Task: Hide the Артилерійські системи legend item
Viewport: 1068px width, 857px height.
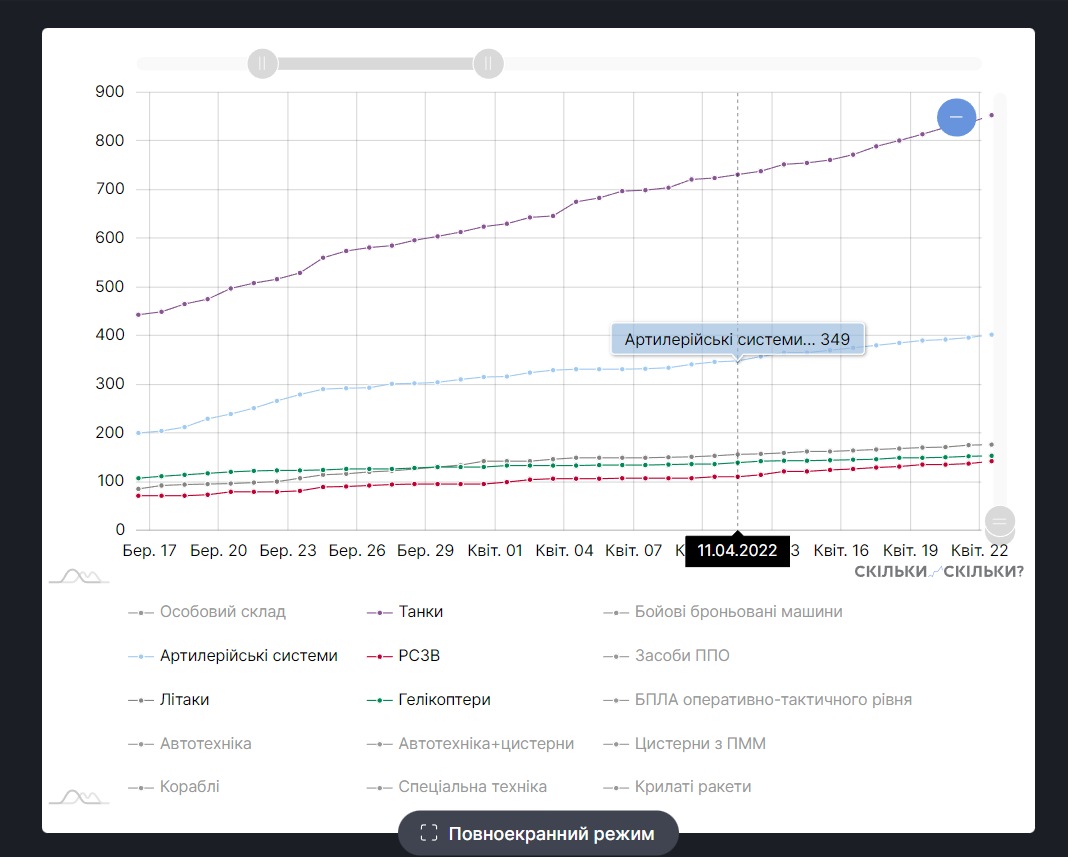Action: click(248, 656)
